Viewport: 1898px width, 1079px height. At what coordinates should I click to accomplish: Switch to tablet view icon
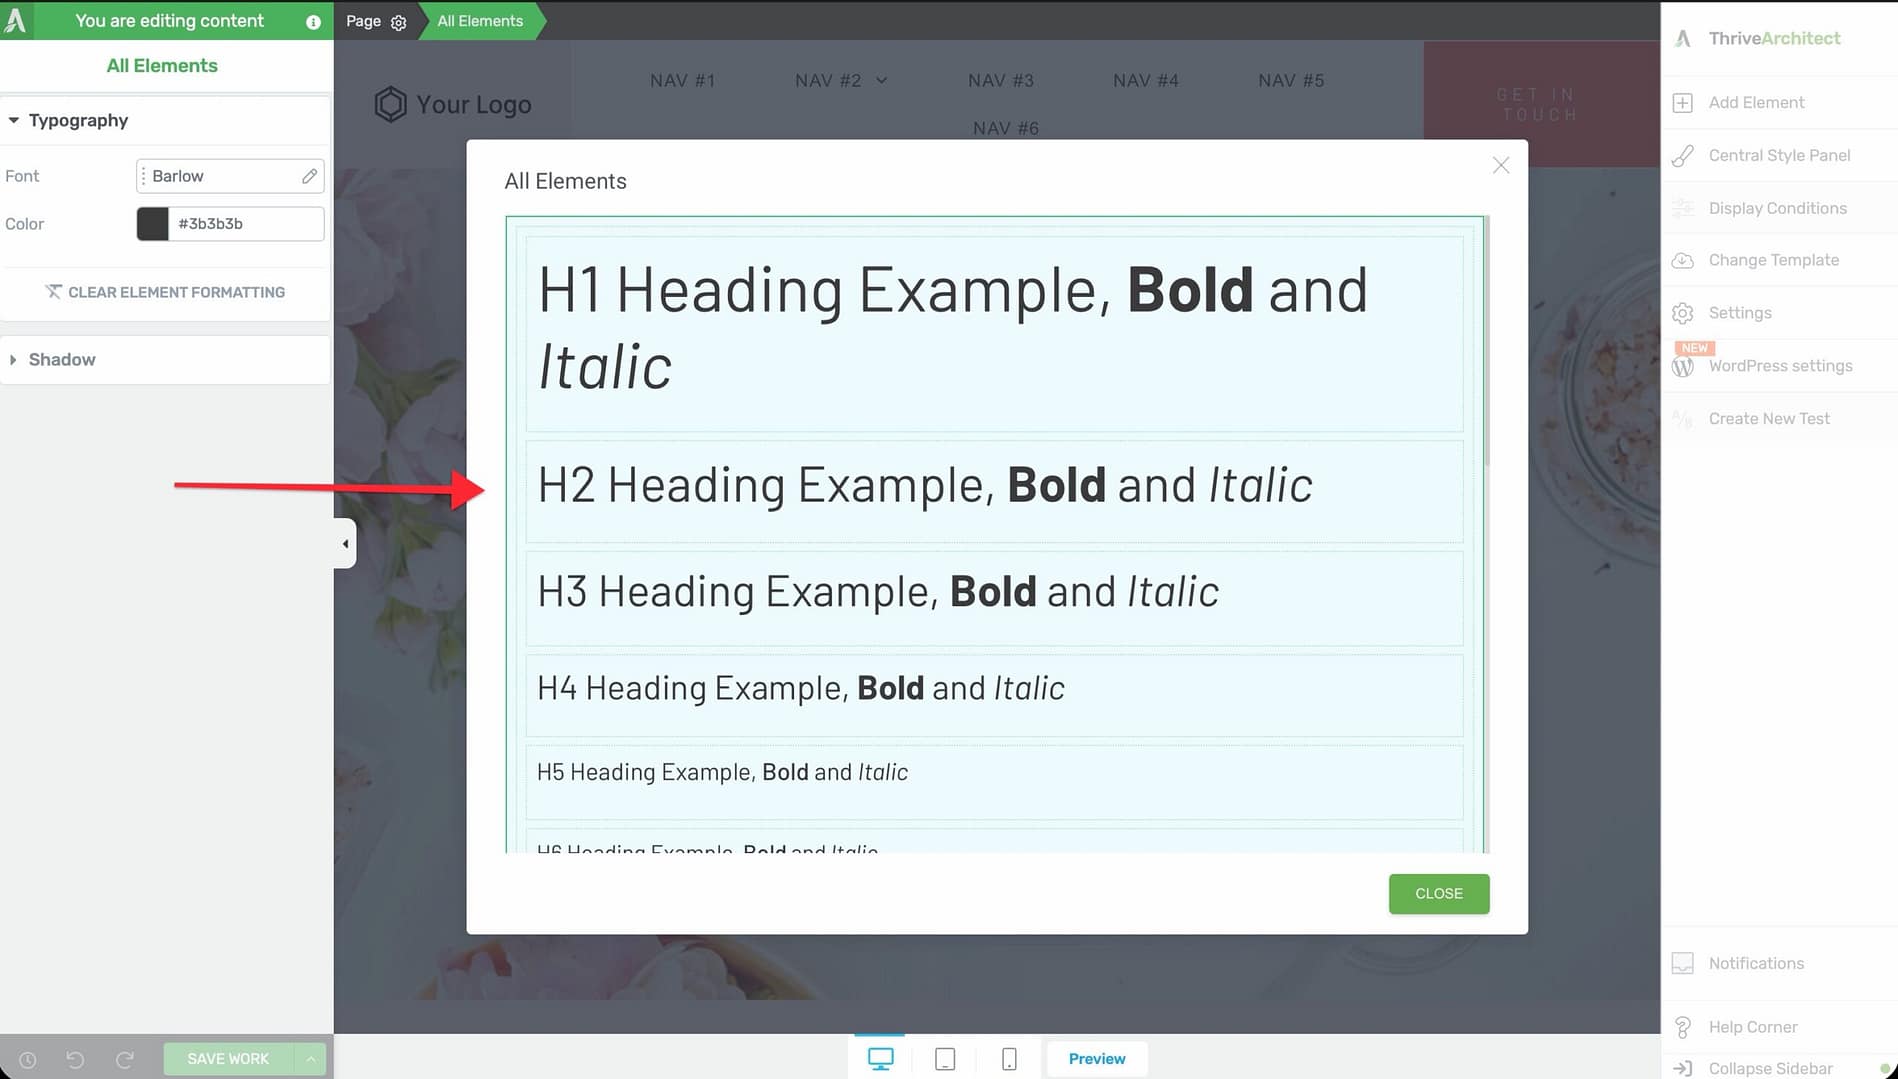(944, 1058)
